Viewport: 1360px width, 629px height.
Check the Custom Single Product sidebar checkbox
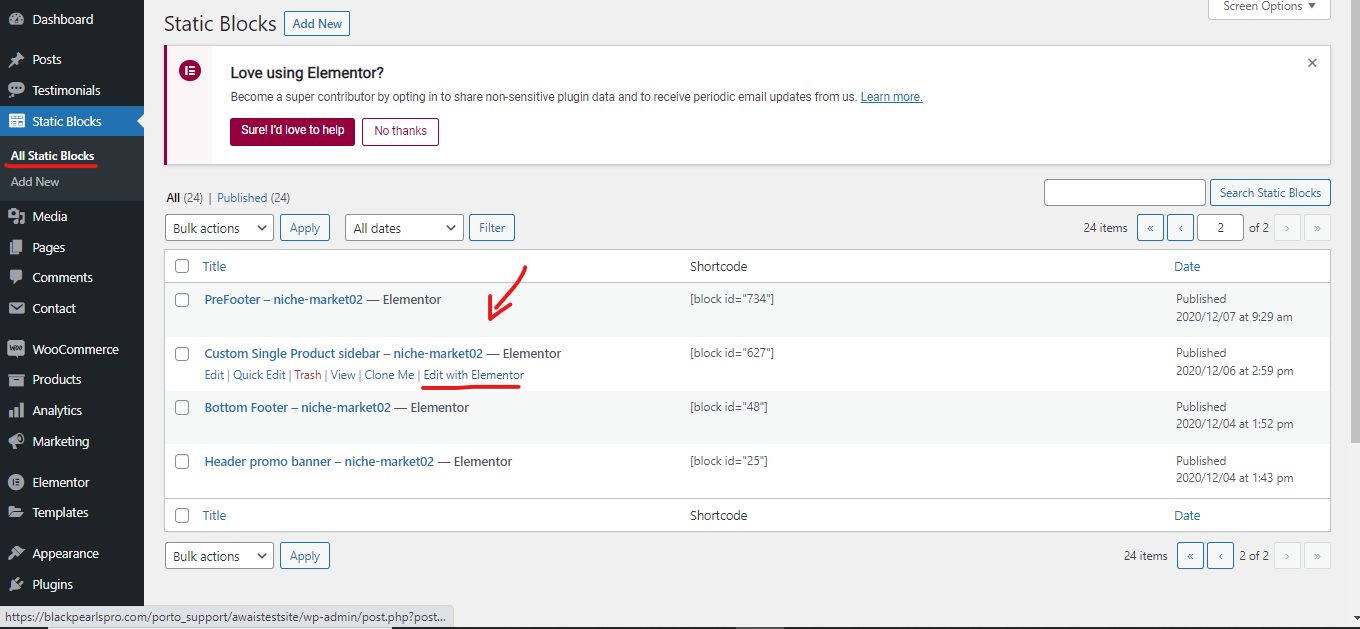[x=182, y=354]
